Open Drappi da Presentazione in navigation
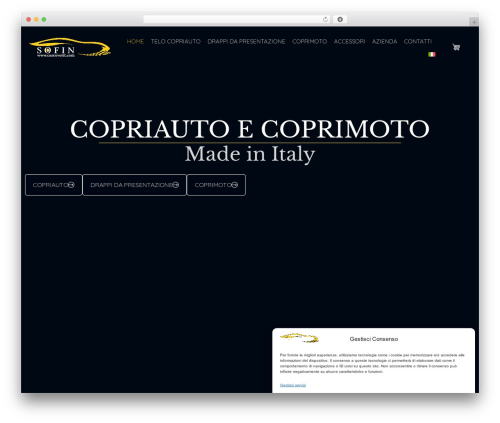 (x=246, y=41)
